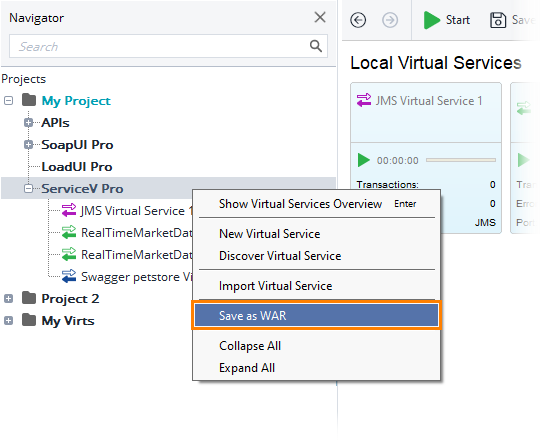541x441 pixels.
Task: Click the Transactions label on JMS card
Action: (387, 185)
